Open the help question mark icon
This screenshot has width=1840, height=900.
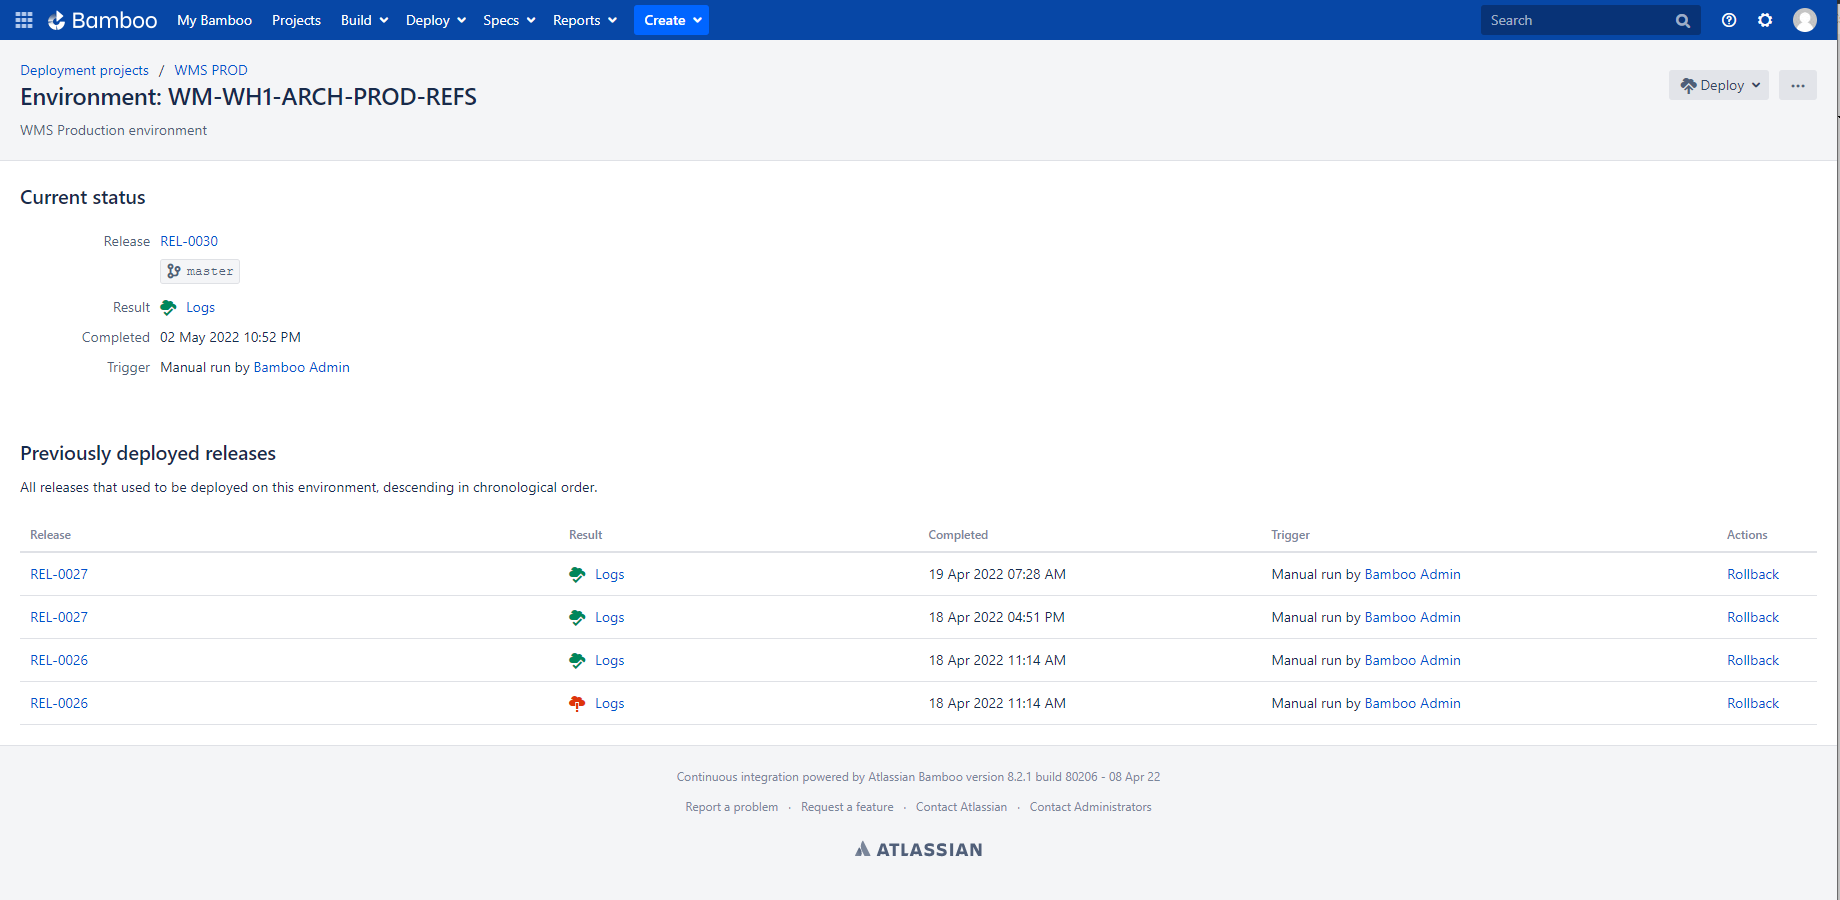click(x=1729, y=20)
